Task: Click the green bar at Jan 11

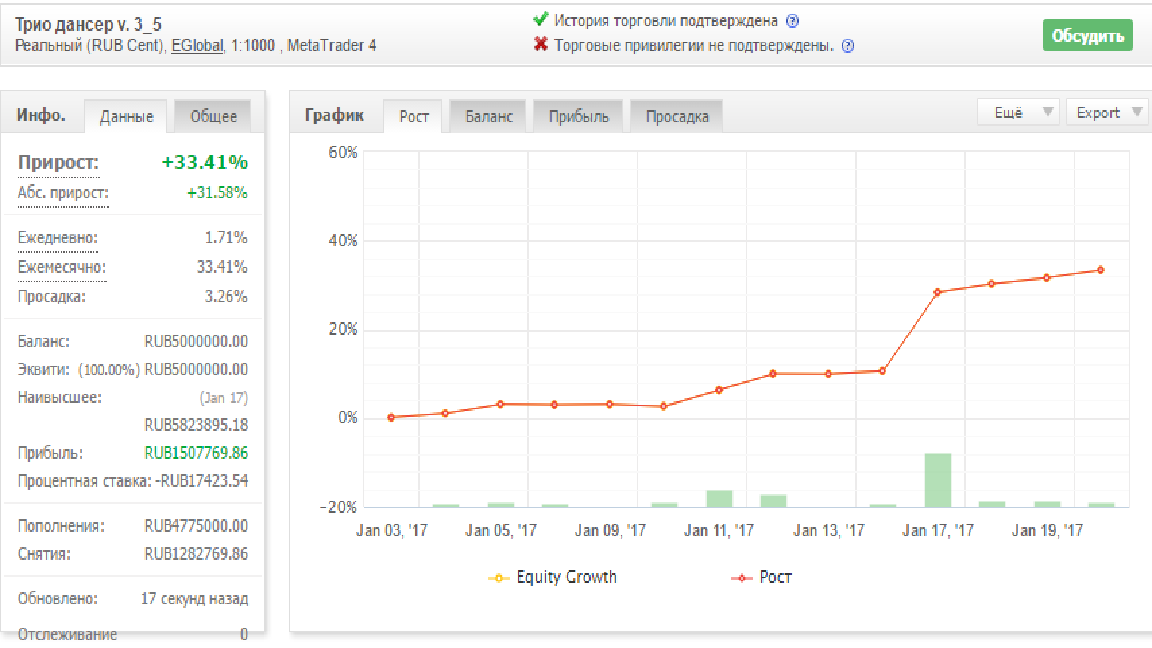Action: coord(719,499)
